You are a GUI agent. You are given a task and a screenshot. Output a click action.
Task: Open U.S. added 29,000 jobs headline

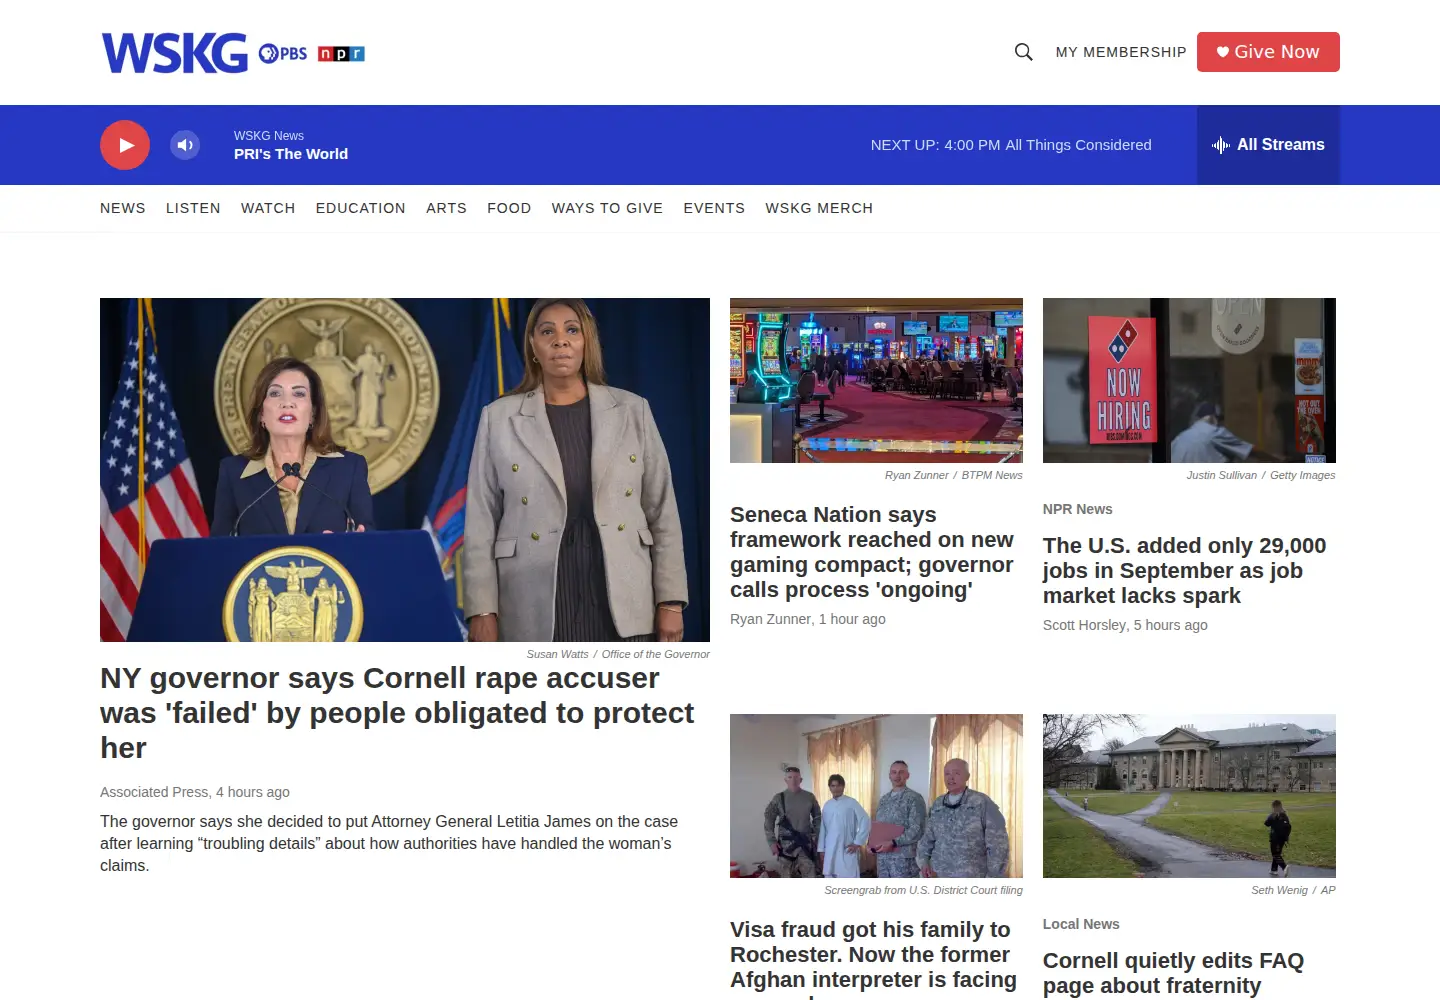point(1184,571)
